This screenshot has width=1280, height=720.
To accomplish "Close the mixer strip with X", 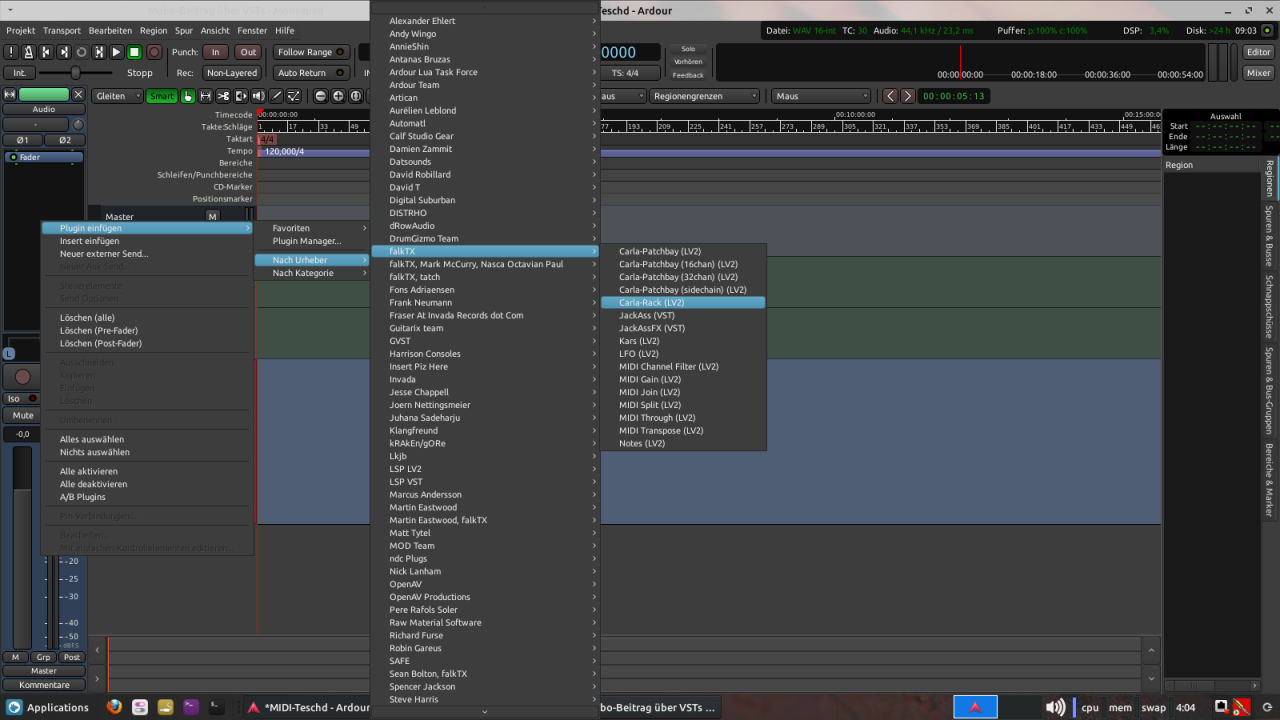I will 78,95.
